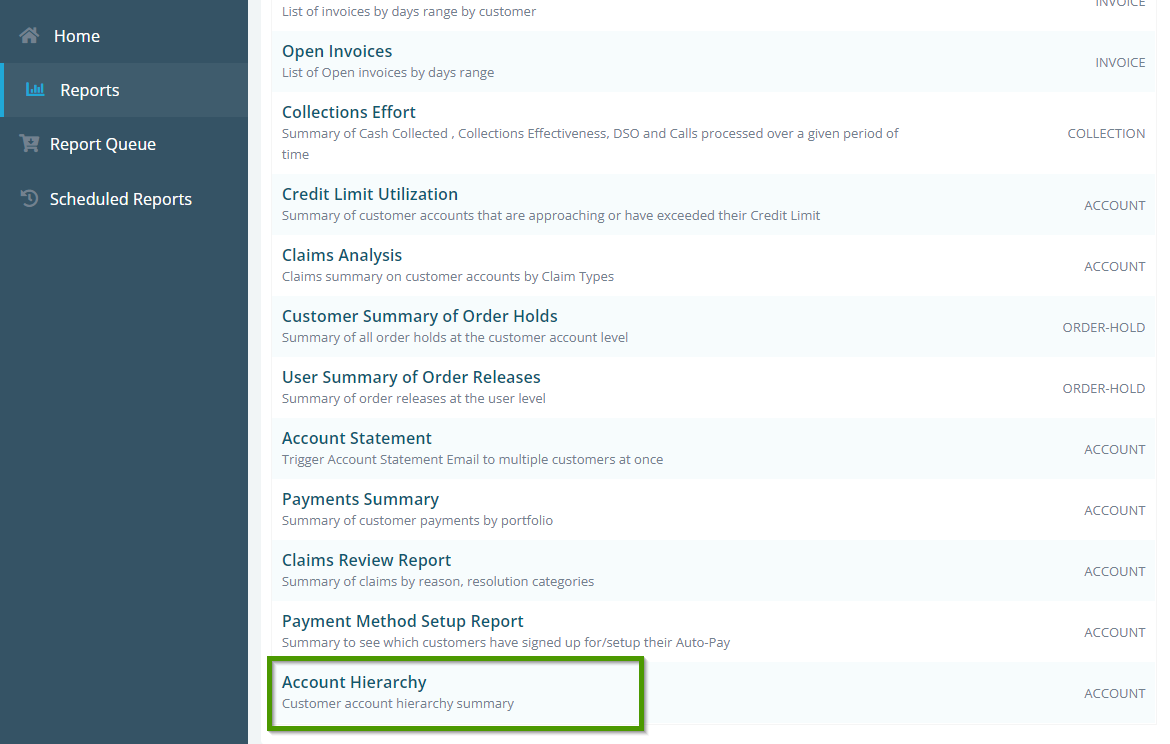This screenshot has width=1170, height=744.
Task: Open Customer Summary of Order Holds
Action: (x=419, y=316)
